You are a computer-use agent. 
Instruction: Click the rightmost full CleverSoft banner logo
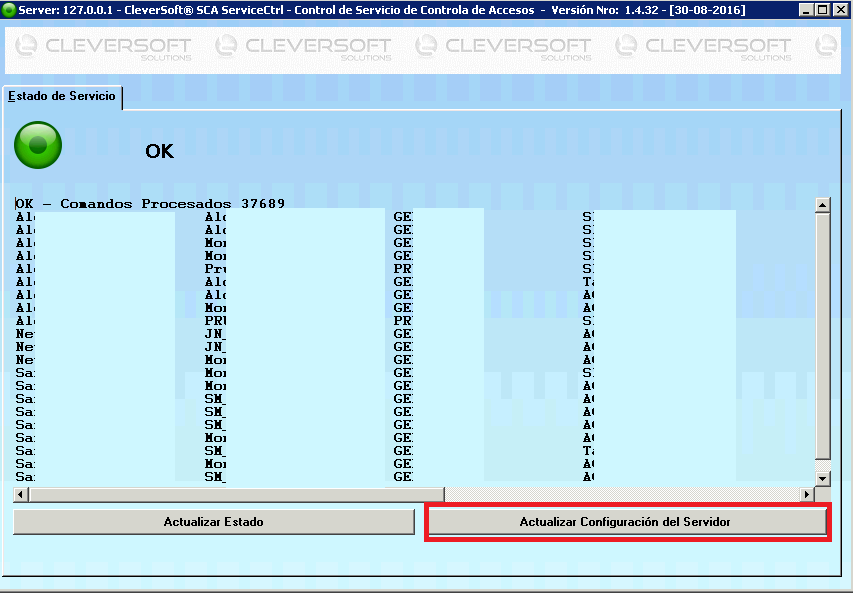pos(704,47)
